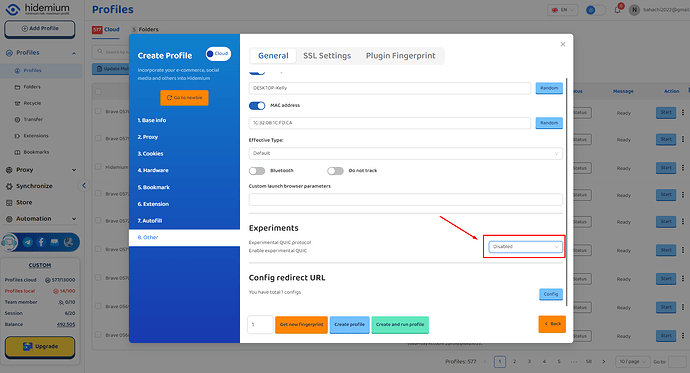This screenshot has width=690, height=373.
Task: Tick the checkbox for the Hidemium profile row
Action: tap(98, 167)
